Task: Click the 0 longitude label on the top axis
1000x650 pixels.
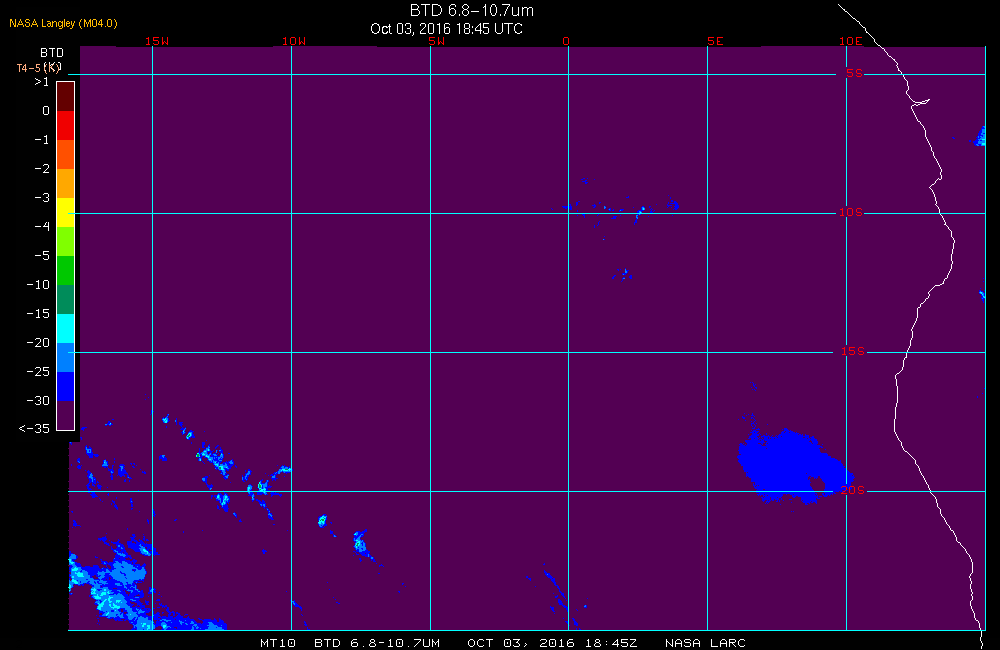Action: pyautogui.click(x=566, y=41)
